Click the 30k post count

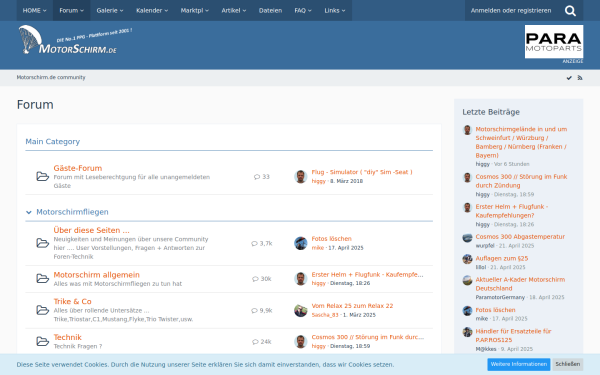262,279
